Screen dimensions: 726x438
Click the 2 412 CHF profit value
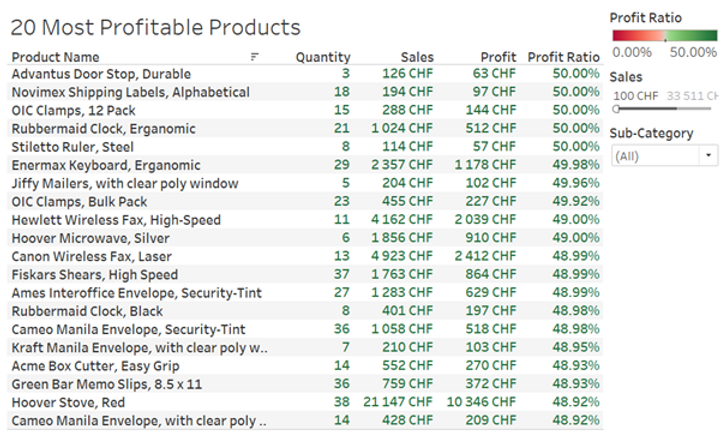(485, 256)
